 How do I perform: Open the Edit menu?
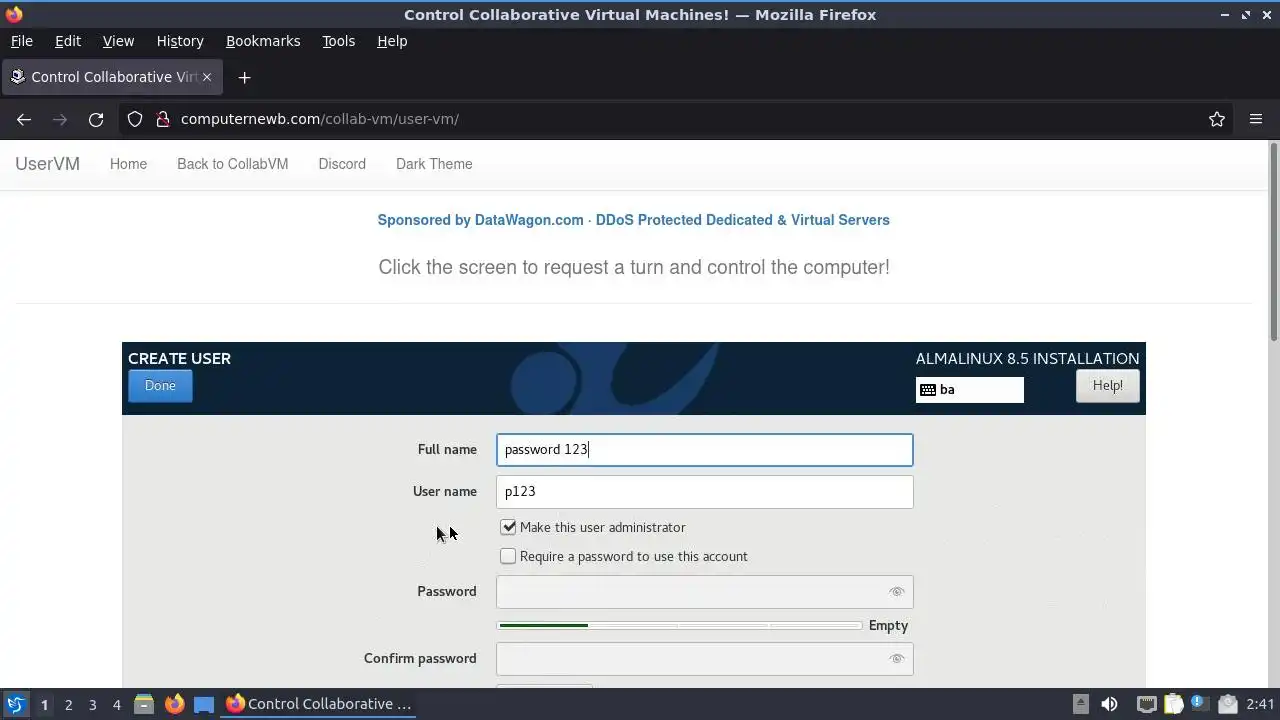point(68,41)
